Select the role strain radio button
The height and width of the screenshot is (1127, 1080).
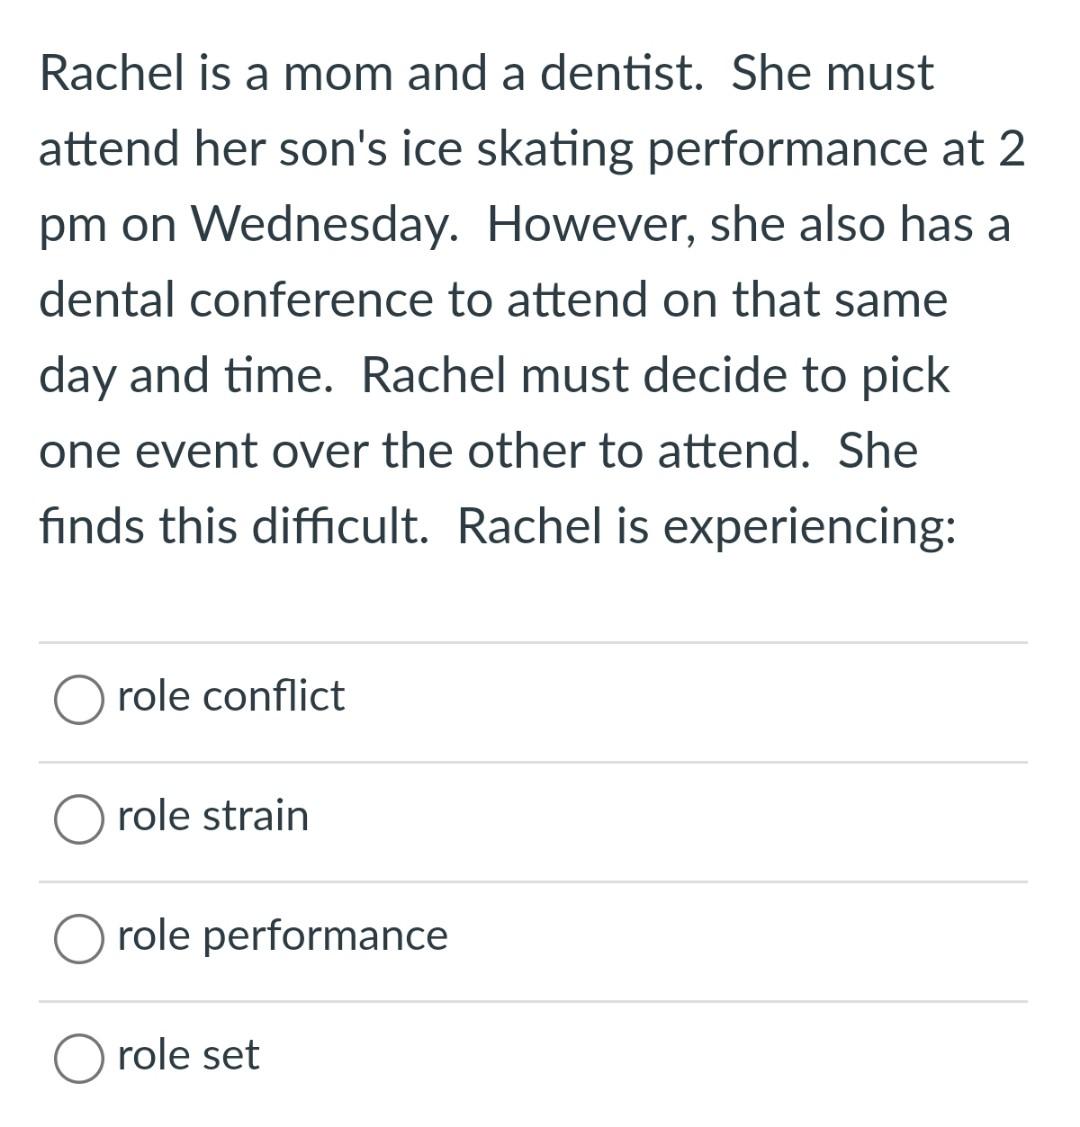pos(78,819)
